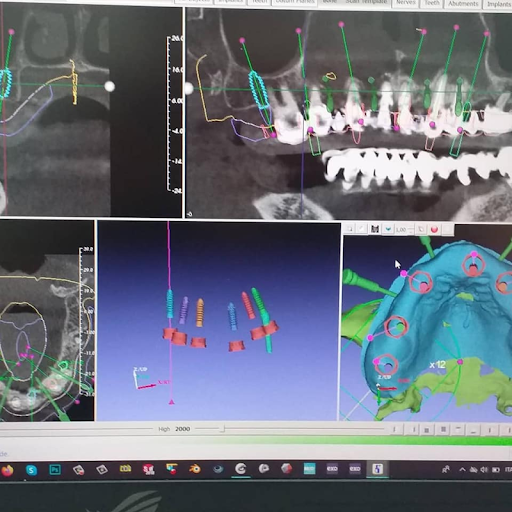
Task: Click the battery icon in system tray
Action: pyautogui.click(x=496, y=470)
